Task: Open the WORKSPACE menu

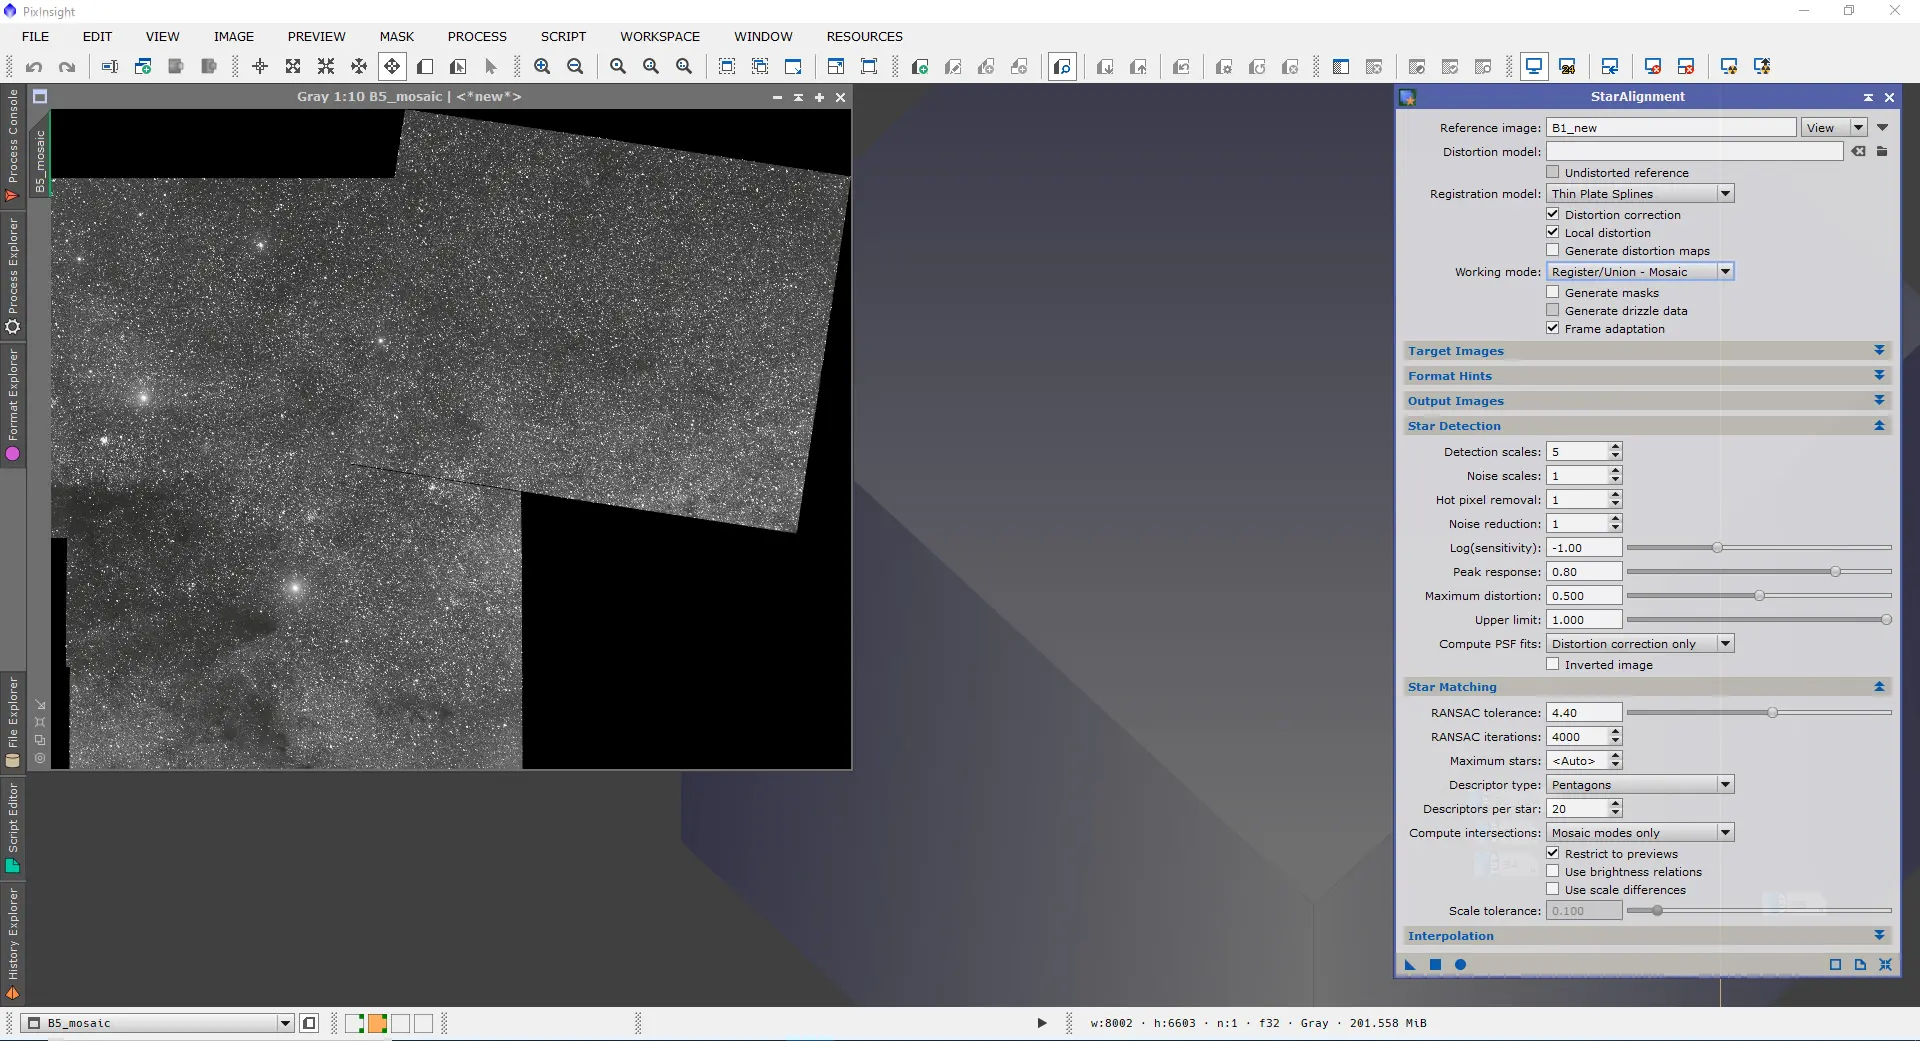Action: click(660, 37)
